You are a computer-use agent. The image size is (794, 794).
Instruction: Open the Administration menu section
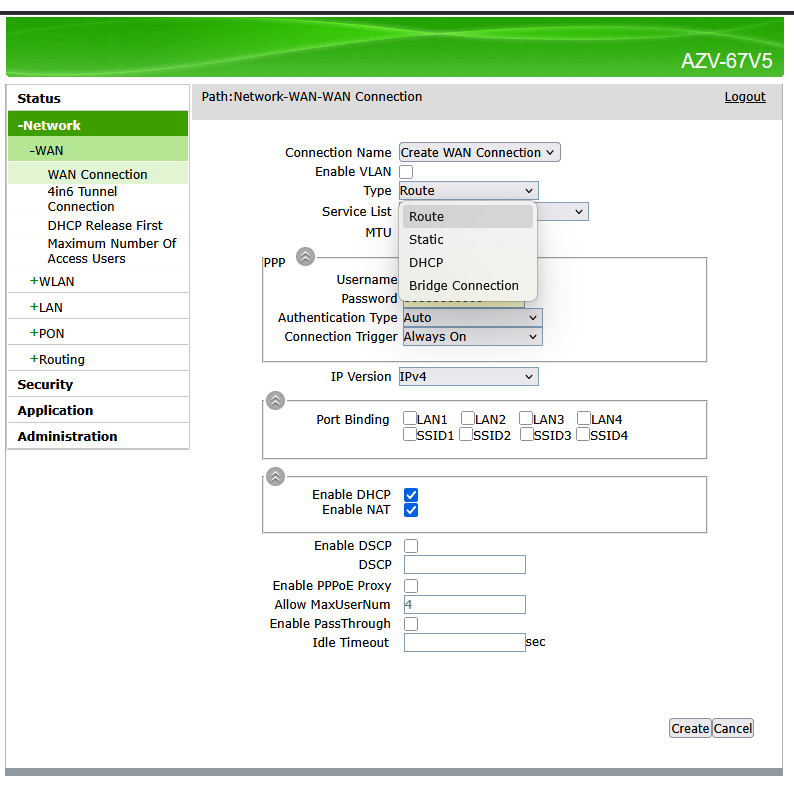(x=67, y=437)
